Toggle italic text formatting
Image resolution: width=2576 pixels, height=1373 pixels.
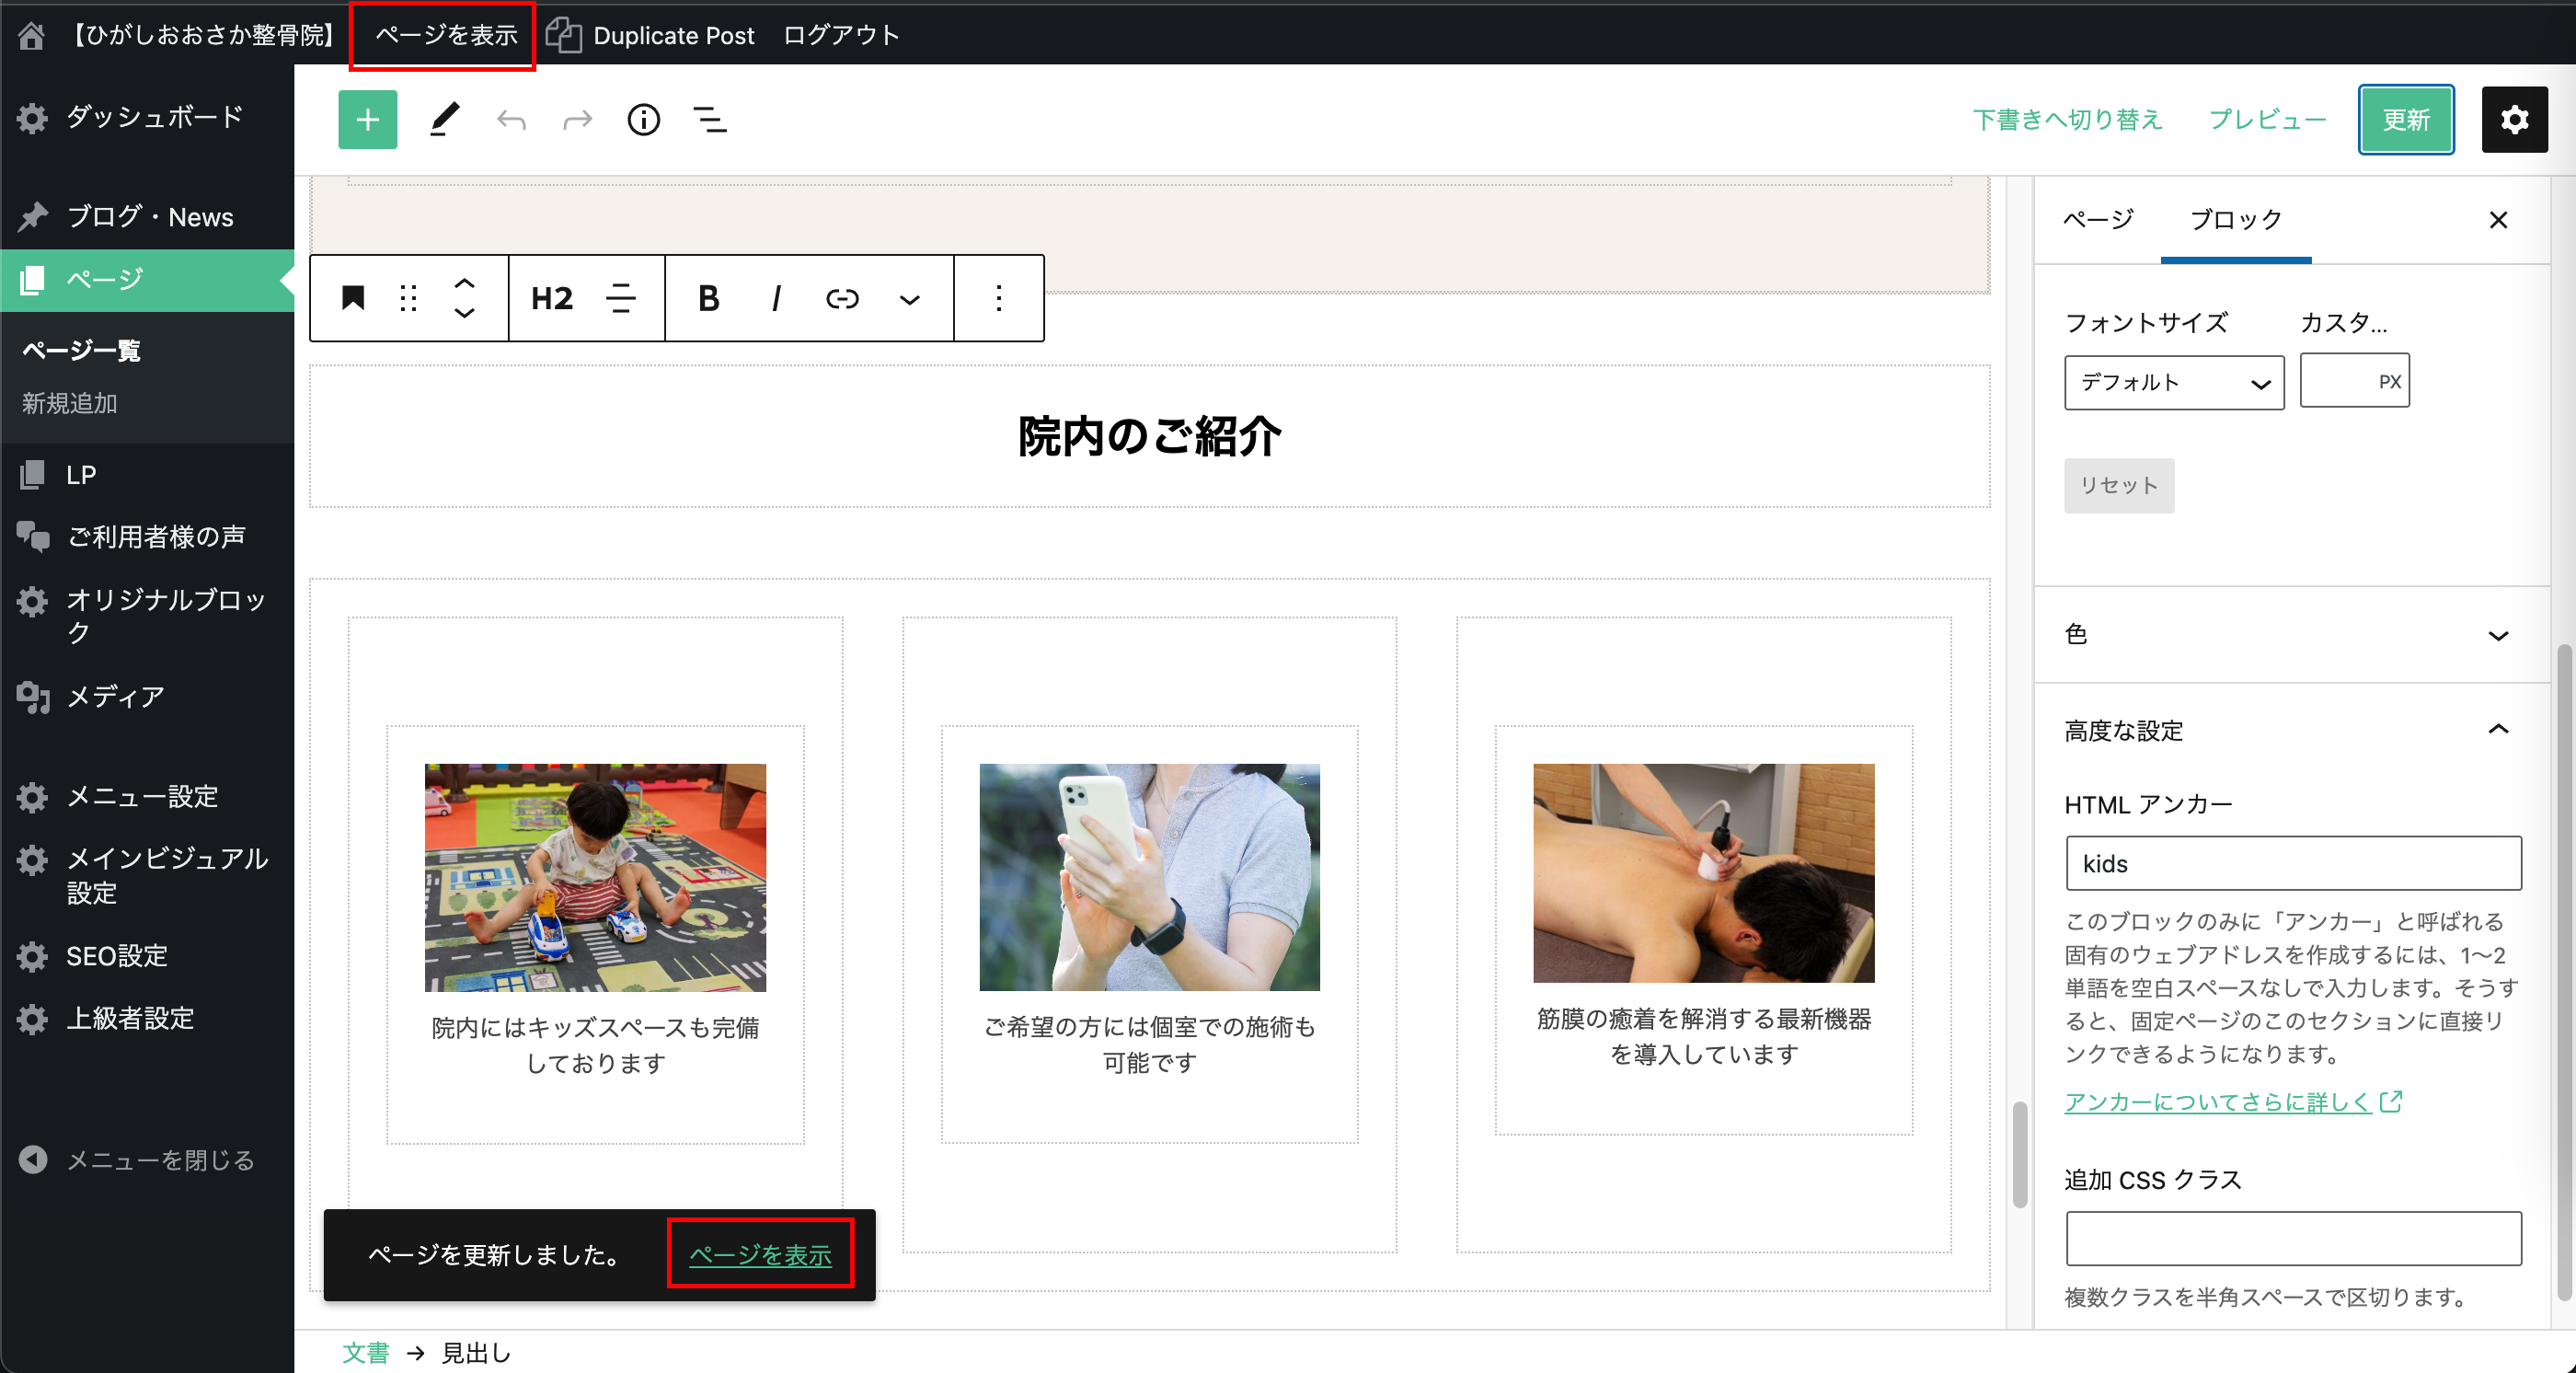pyautogui.click(x=776, y=298)
